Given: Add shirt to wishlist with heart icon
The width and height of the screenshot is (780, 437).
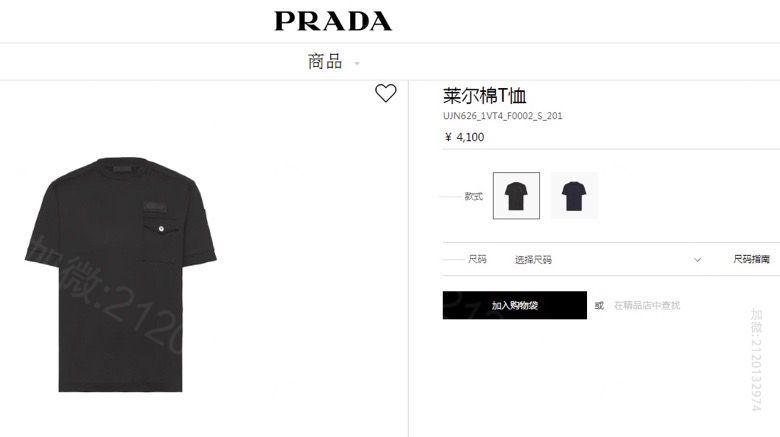Looking at the screenshot, I should point(386,93).
